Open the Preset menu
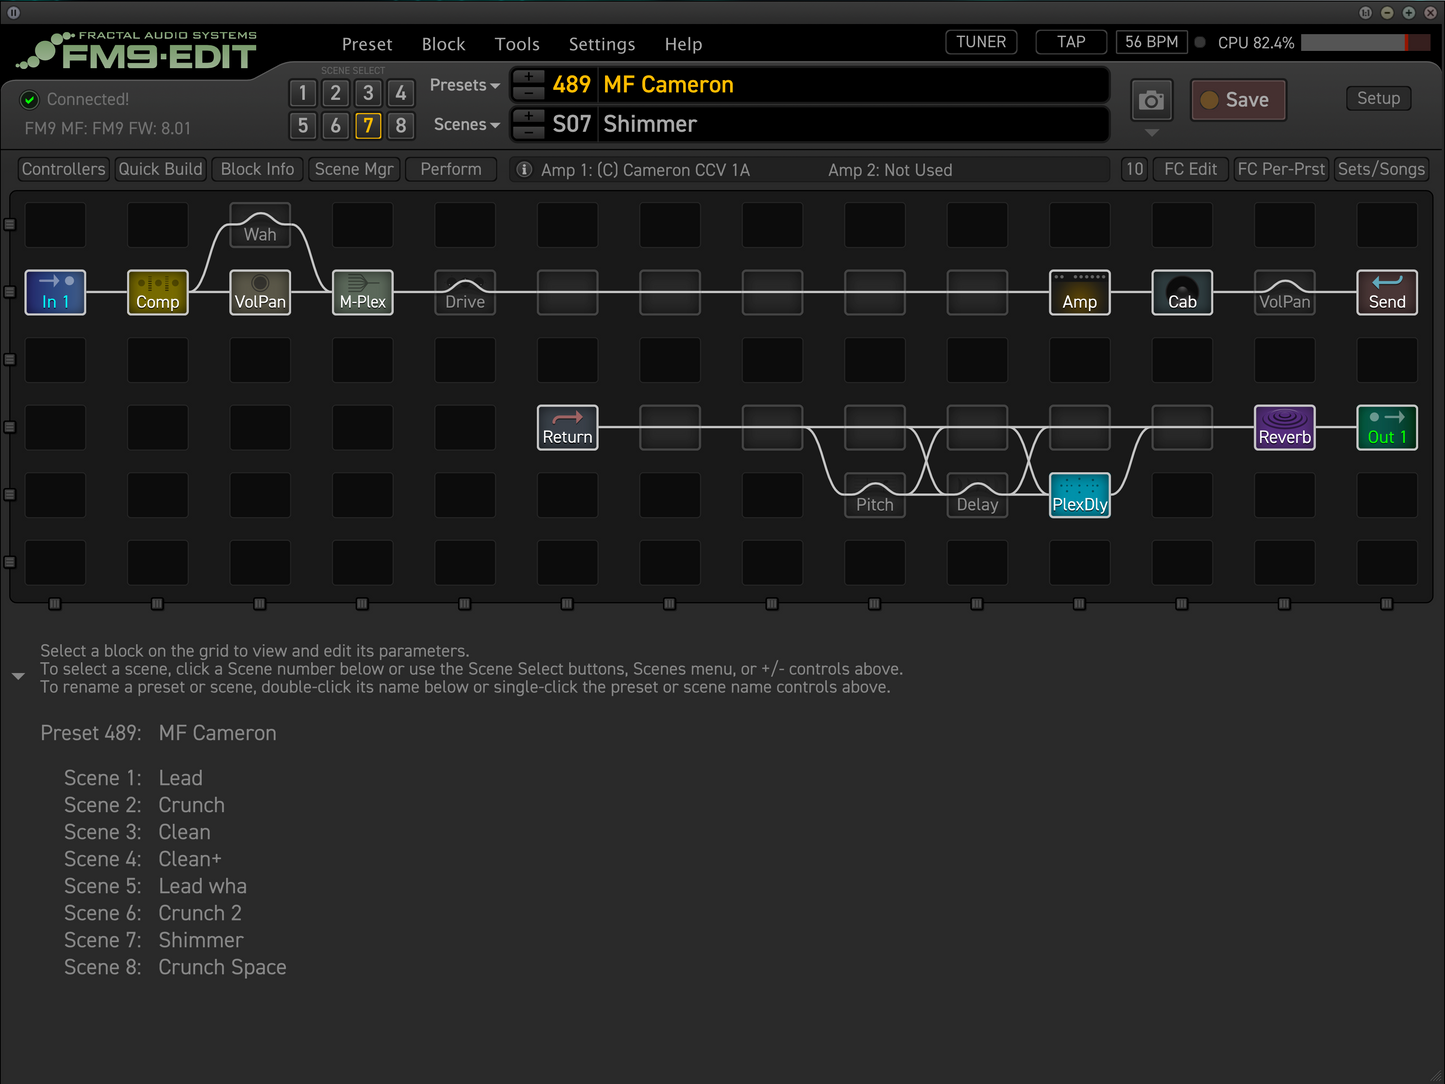The image size is (1445, 1084). (367, 44)
